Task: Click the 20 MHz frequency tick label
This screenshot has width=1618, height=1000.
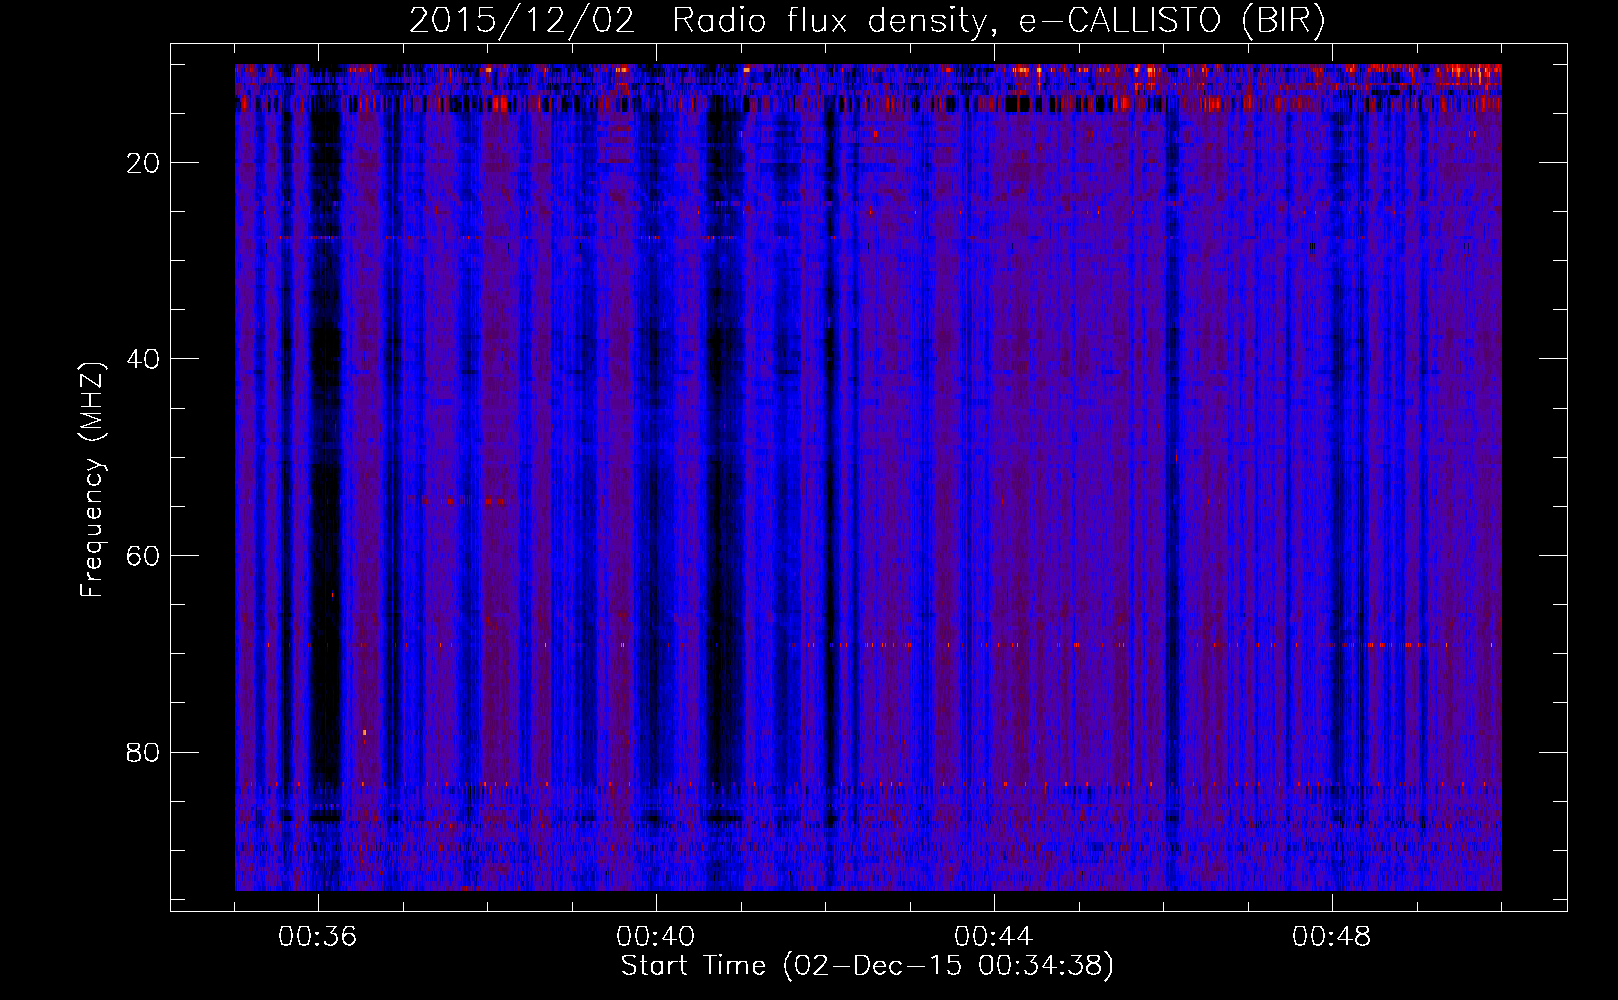Action: [144, 163]
